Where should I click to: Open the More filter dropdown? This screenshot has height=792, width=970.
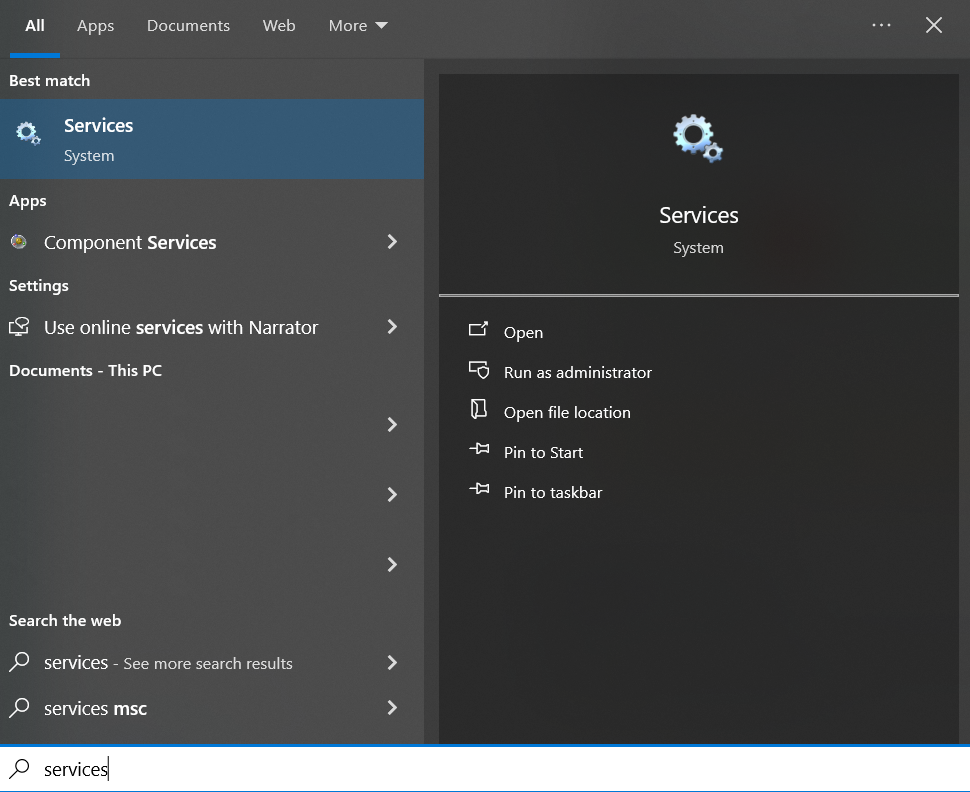coord(358,25)
